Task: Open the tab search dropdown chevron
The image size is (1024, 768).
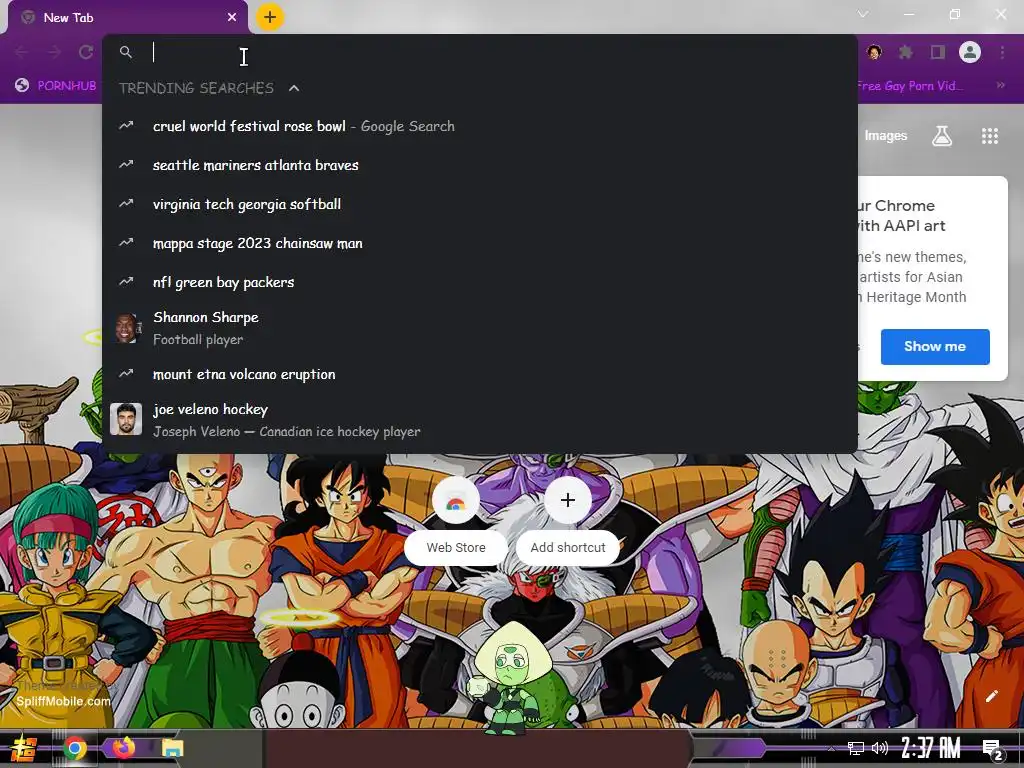Action: coord(863,14)
